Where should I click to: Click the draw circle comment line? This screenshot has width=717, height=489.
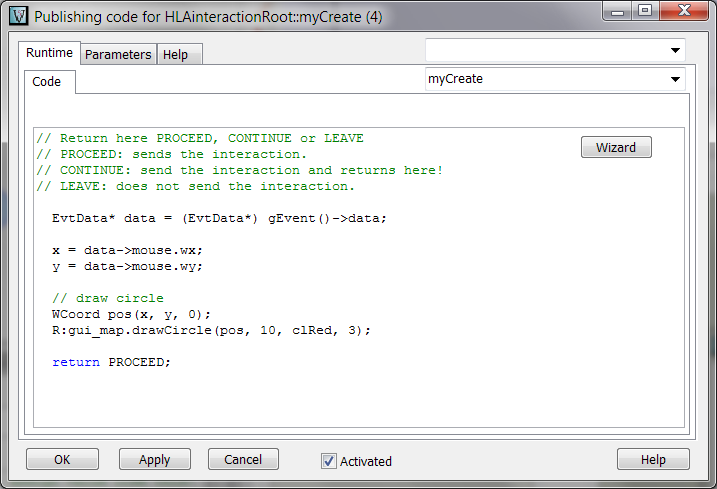tap(108, 298)
